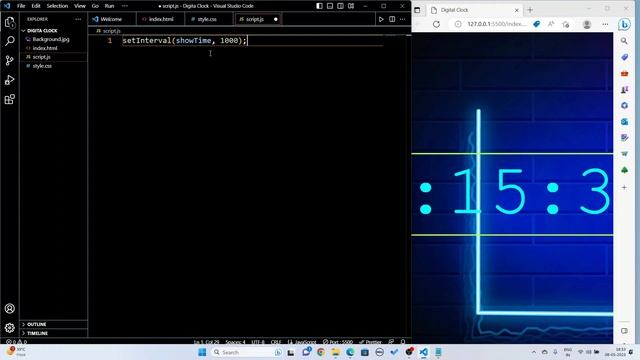Screen dimensions: 640x360
Task: Place cursor in setInterval code line
Action: click(184, 40)
